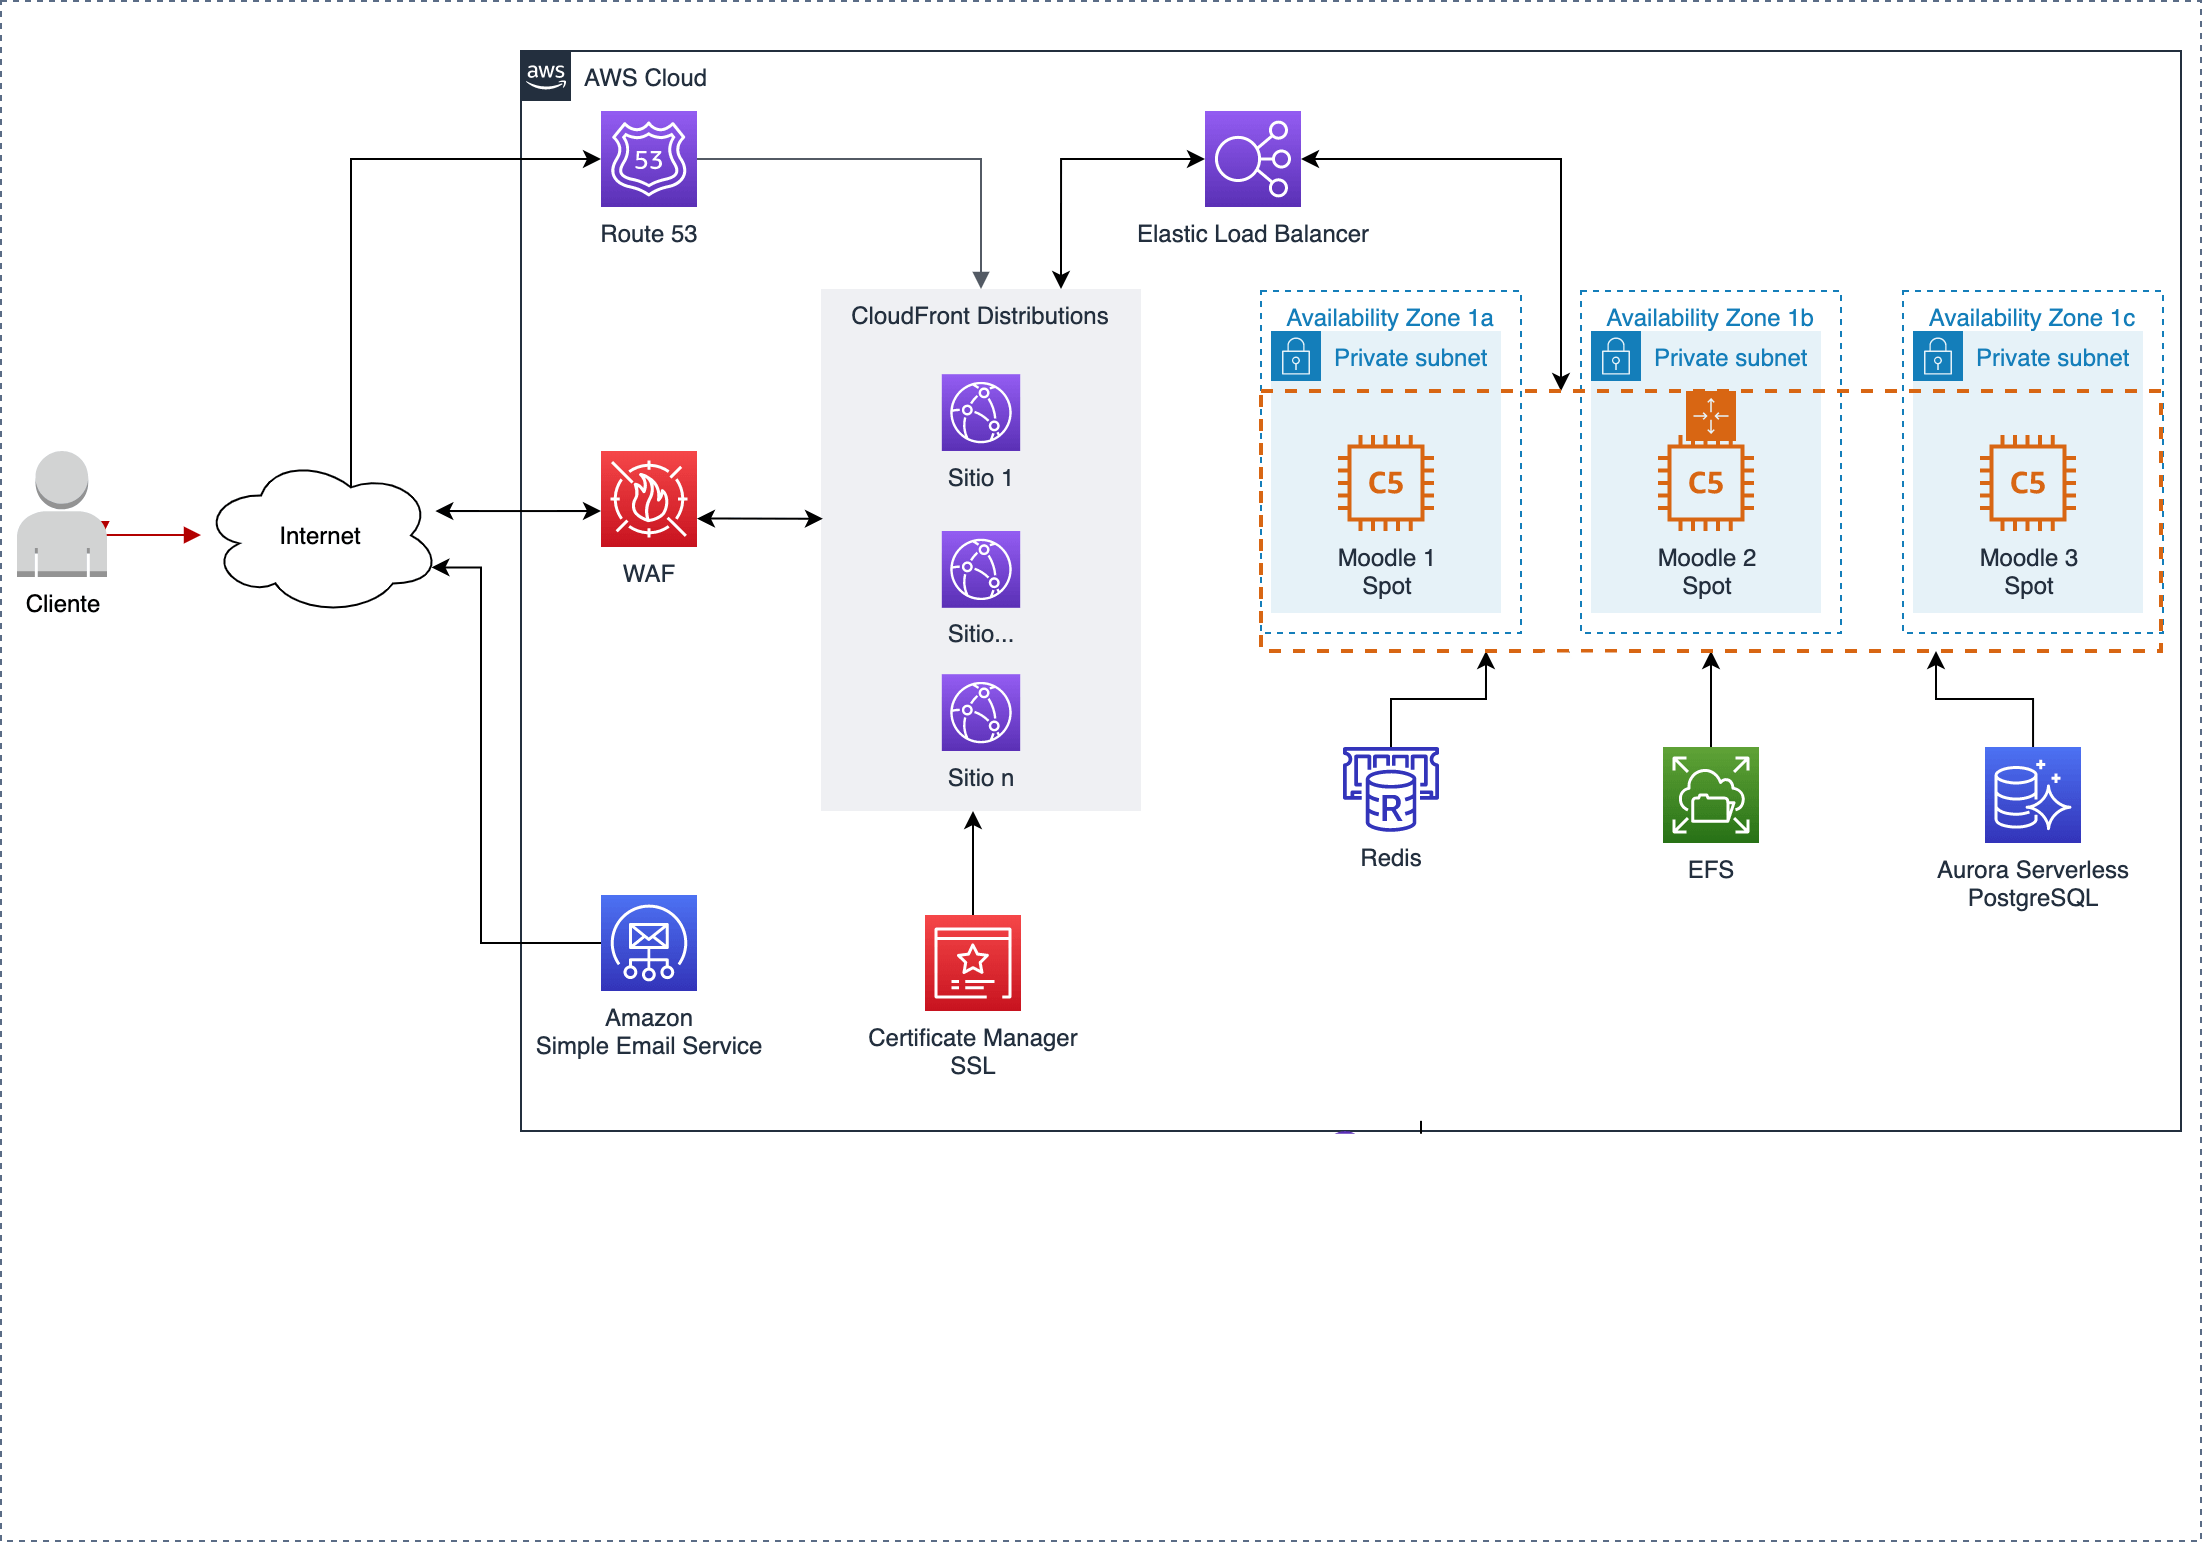The image size is (2202, 1542).
Task: Select the Moodle 2 Spot C5 instance
Action: pyautogui.click(x=1706, y=483)
